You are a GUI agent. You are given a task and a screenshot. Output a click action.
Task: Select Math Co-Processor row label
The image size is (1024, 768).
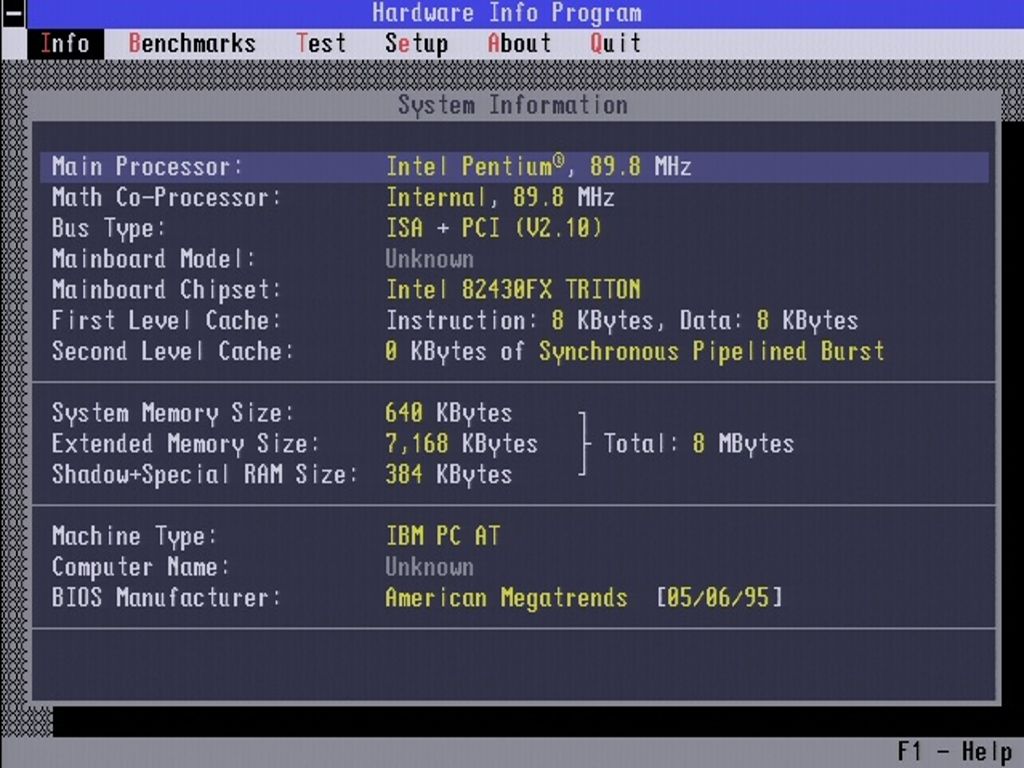click(x=166, y=197)
